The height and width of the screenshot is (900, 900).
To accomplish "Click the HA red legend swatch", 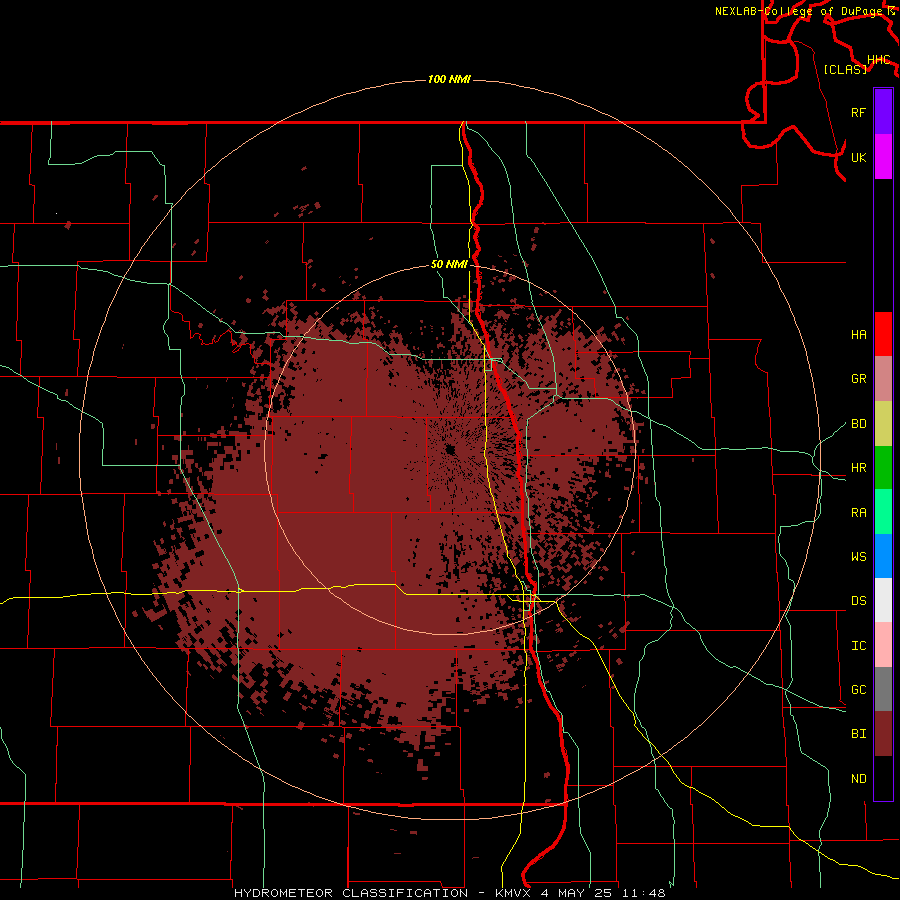I will pyautogui.click(x=883, y=334).
